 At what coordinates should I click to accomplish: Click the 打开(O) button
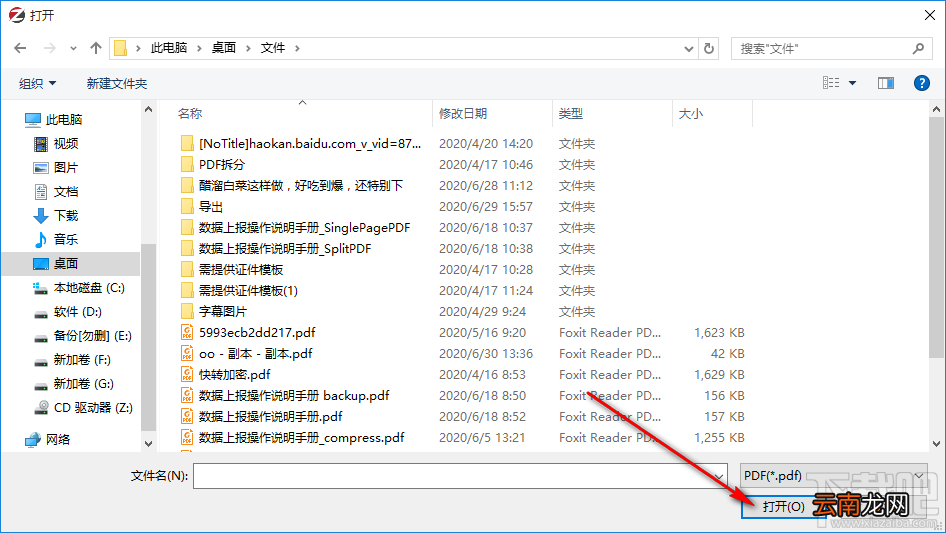783,506
